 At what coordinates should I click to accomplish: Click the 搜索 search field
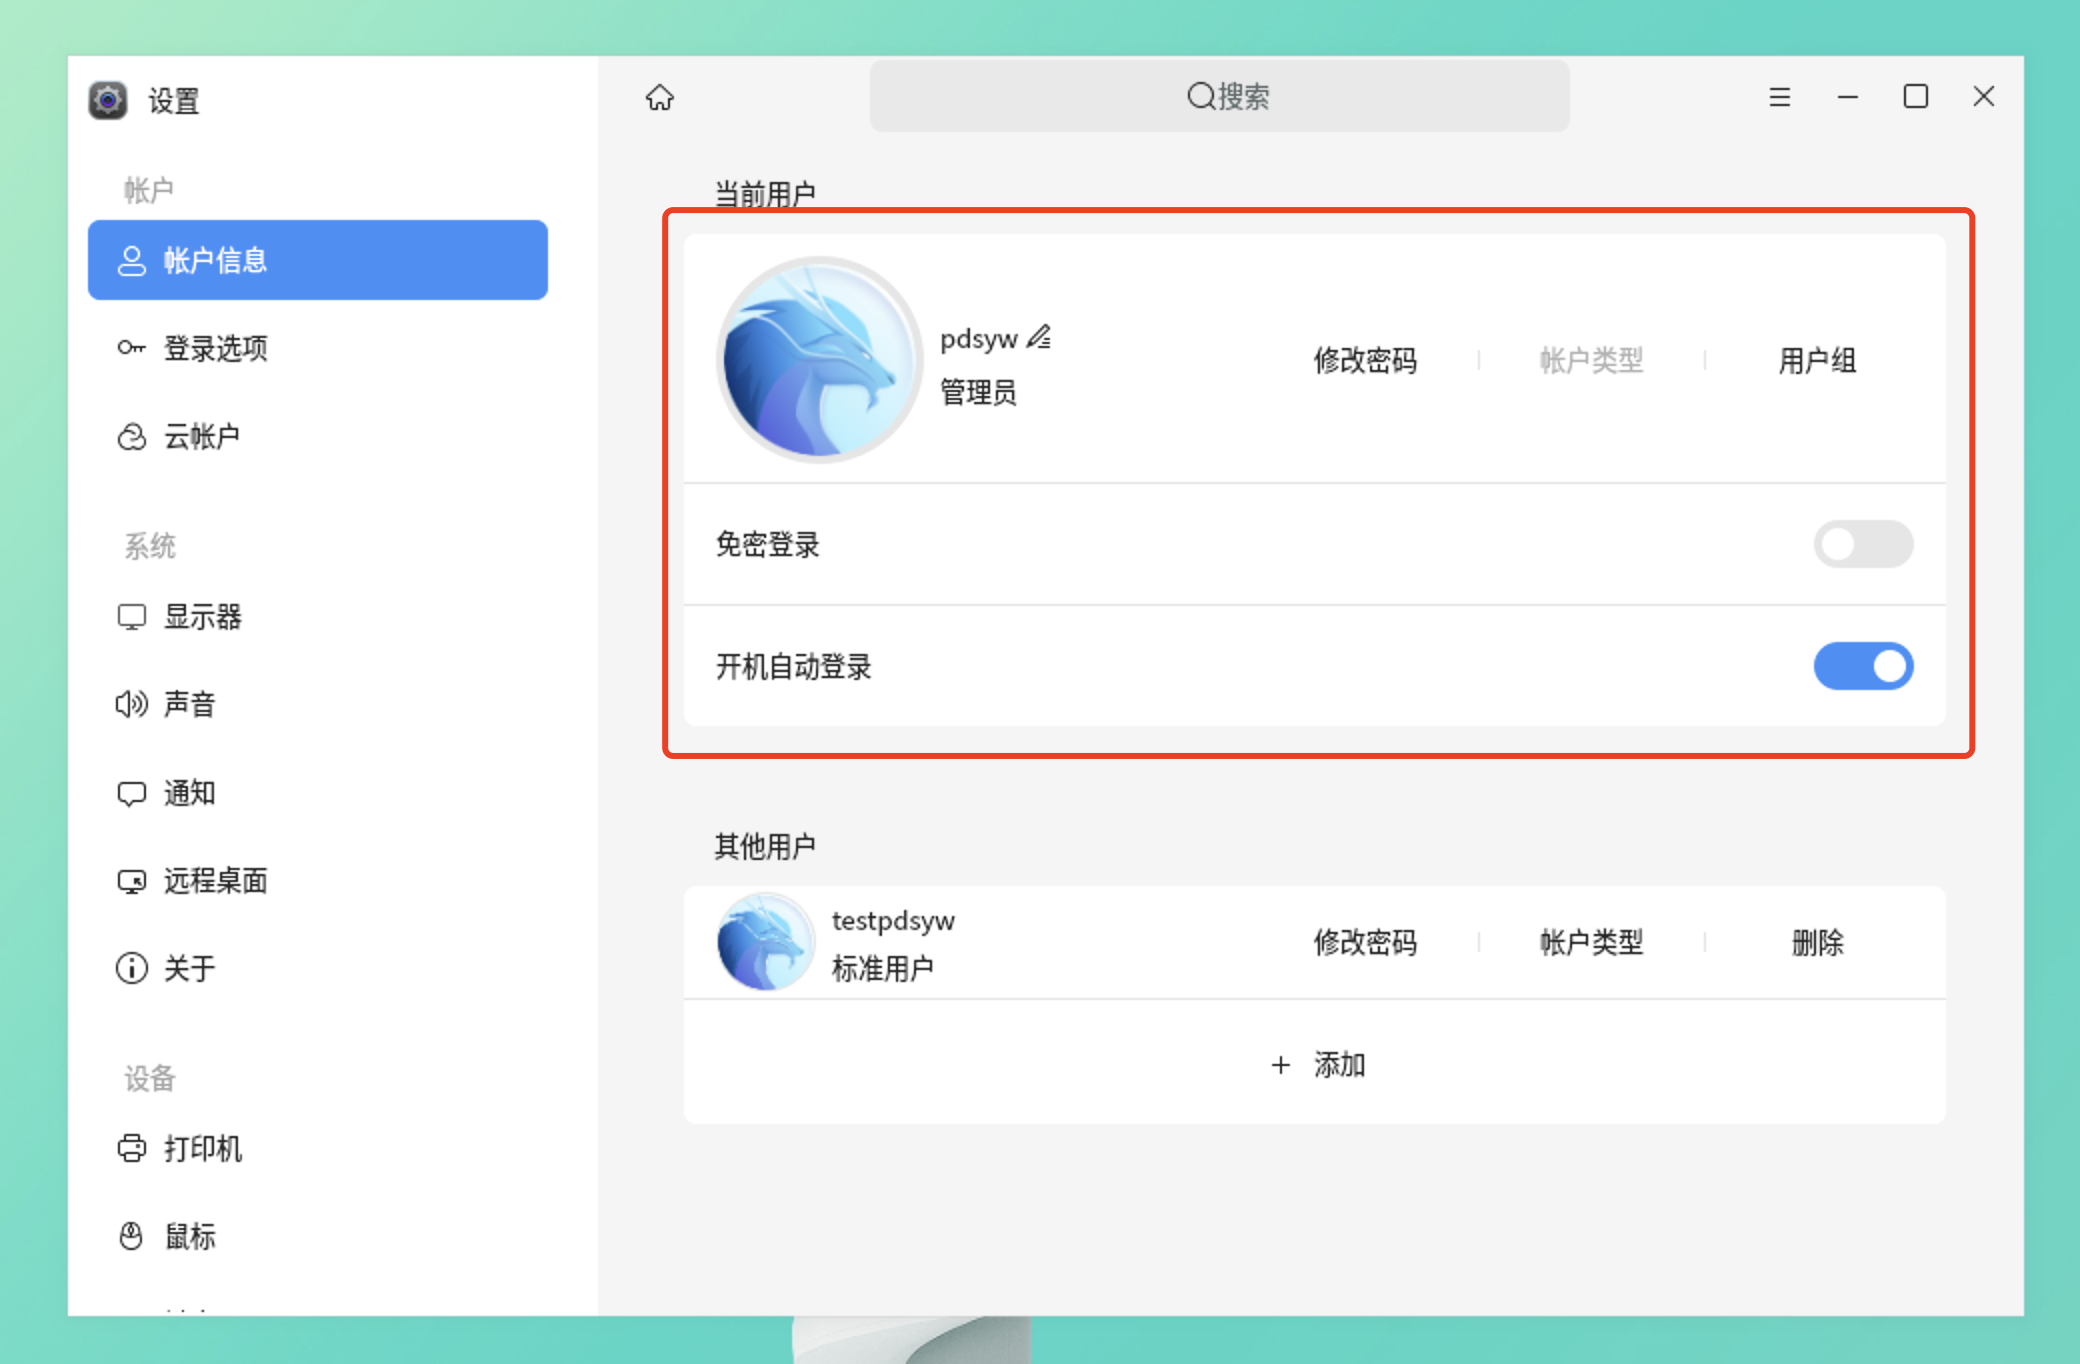point(1219,97)
